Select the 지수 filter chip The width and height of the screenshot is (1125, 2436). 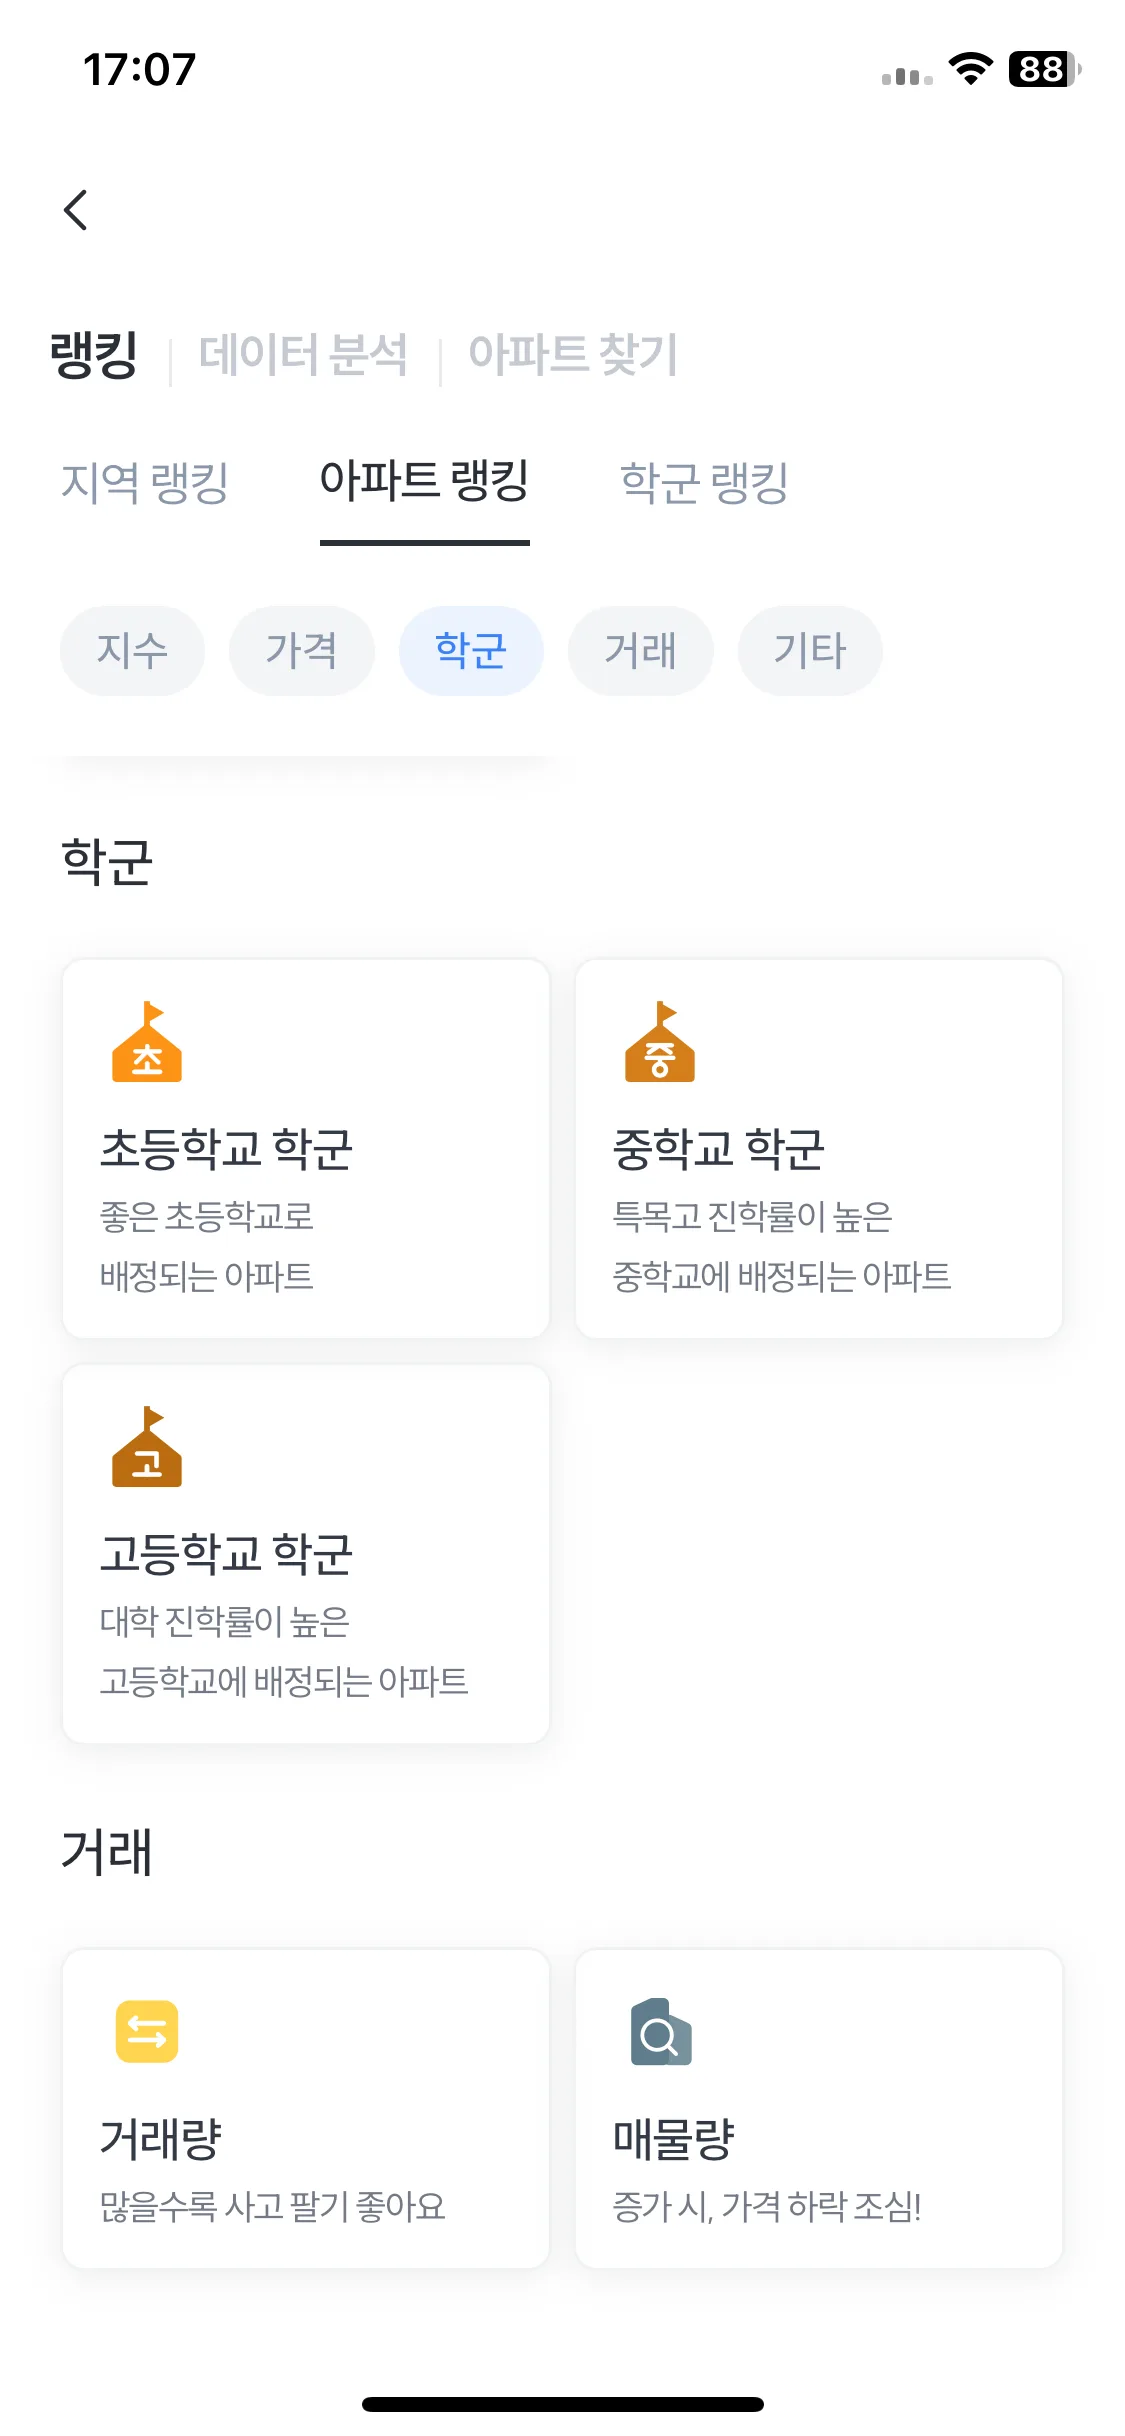coord(132,651)
